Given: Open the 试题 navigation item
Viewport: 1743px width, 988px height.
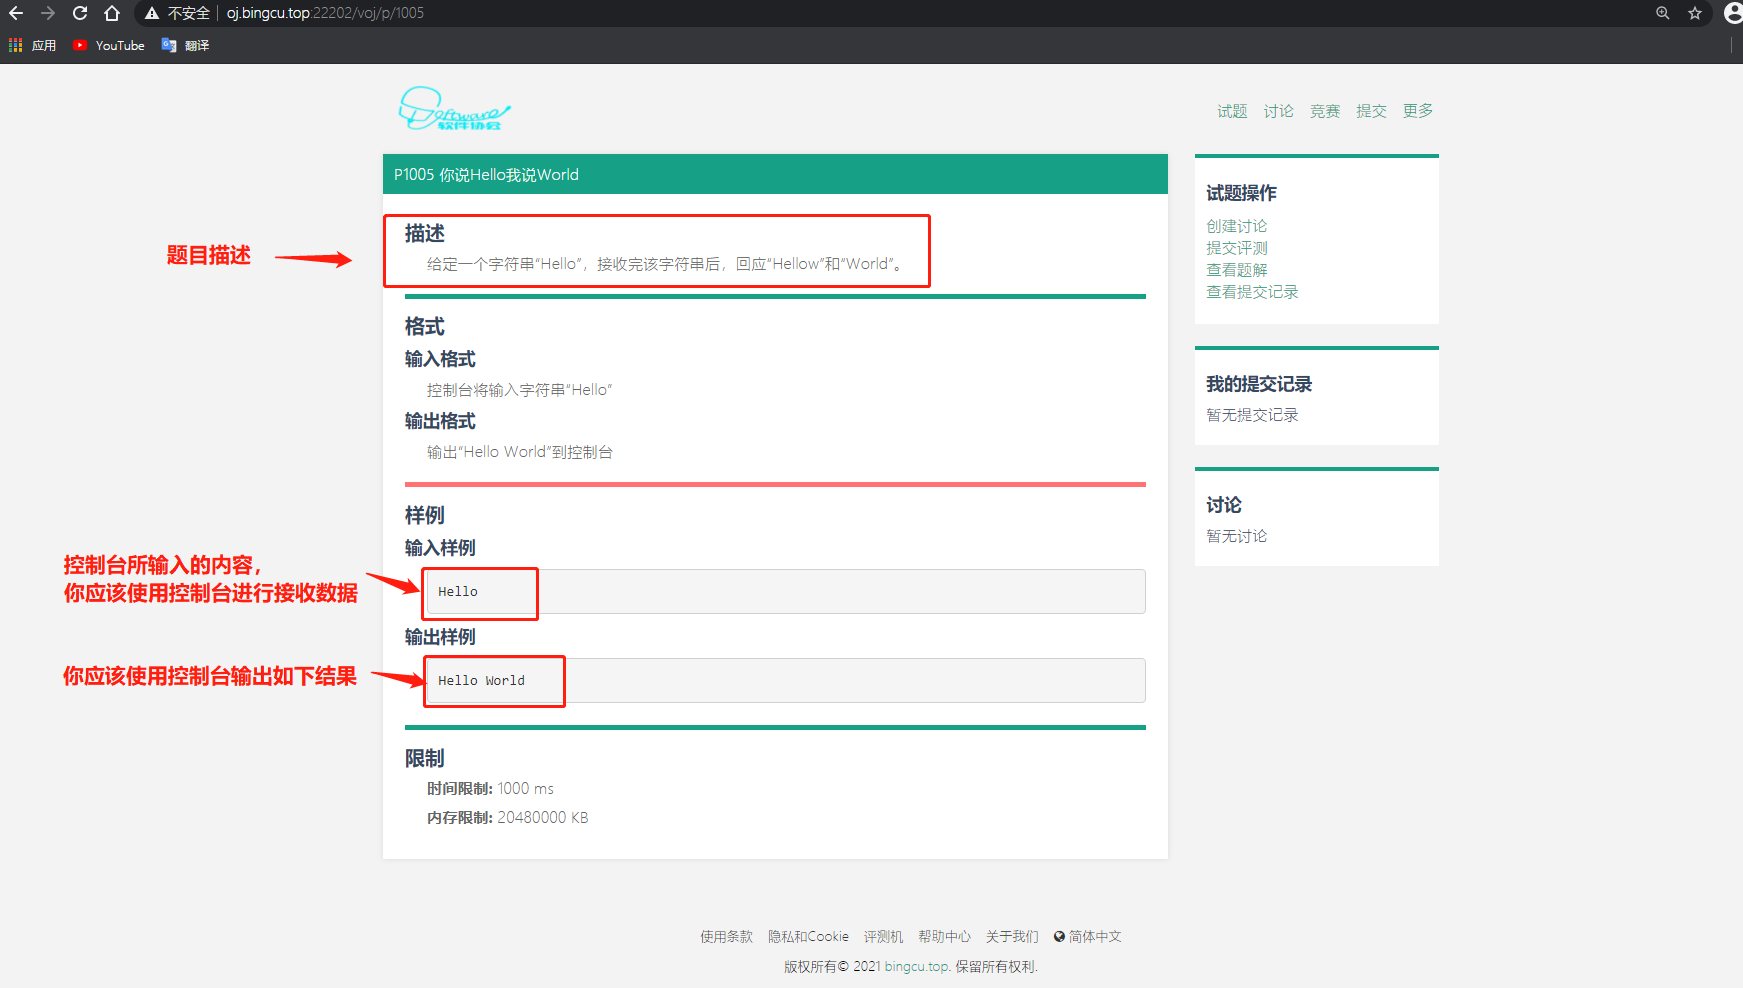Looking at the screenshot, I should [x=1232, y=111].
